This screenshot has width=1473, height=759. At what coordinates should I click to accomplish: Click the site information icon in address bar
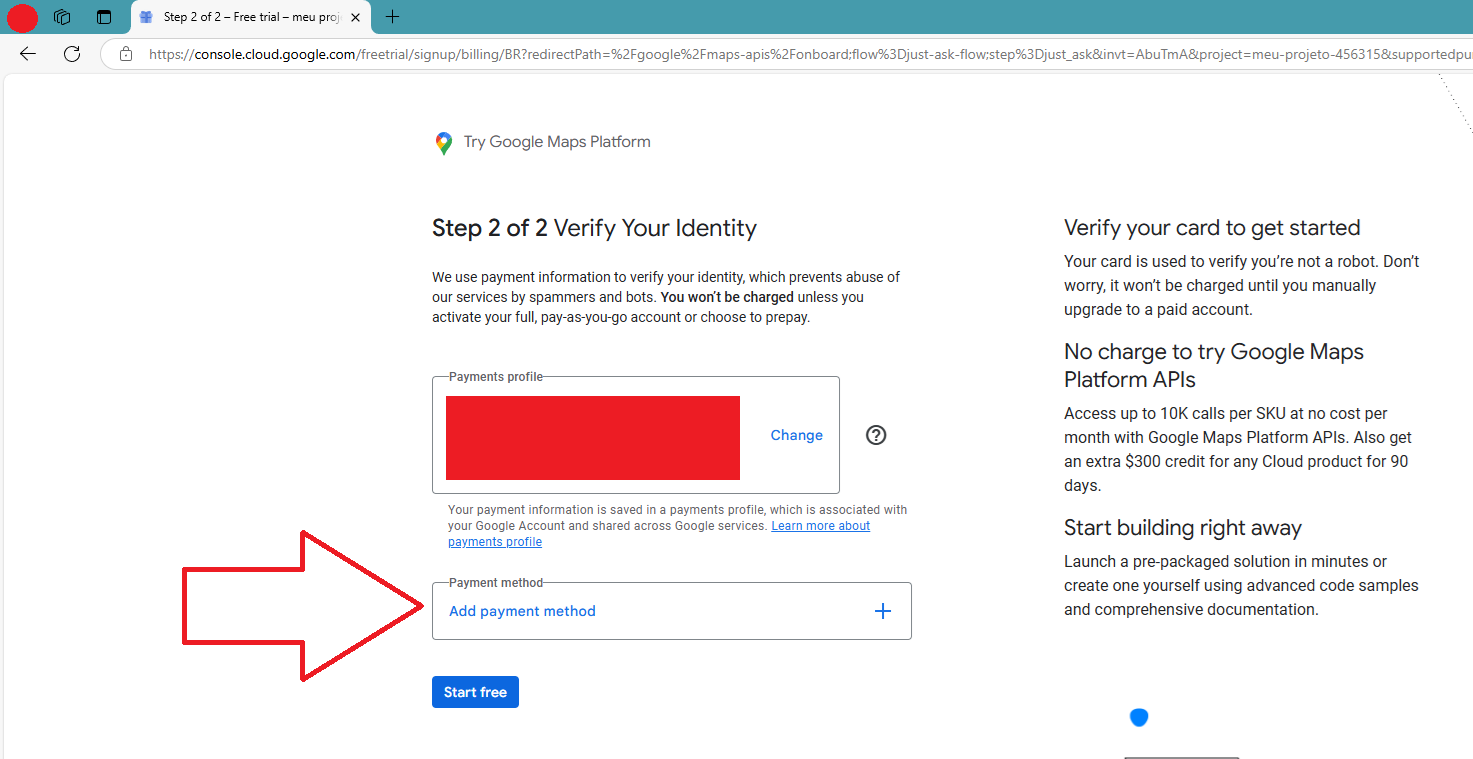125,55
